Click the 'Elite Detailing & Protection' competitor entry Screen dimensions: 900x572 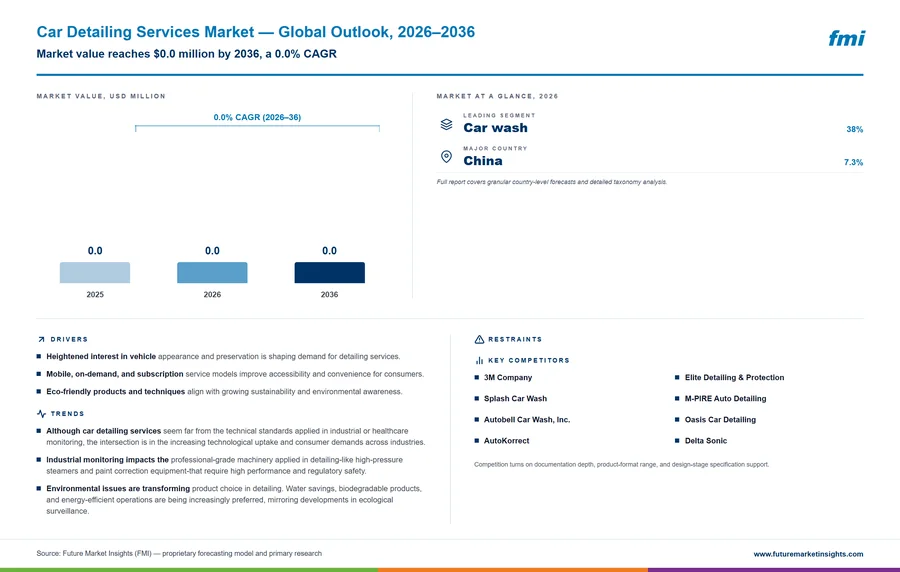pyautogui.click(x=734, y=378)
